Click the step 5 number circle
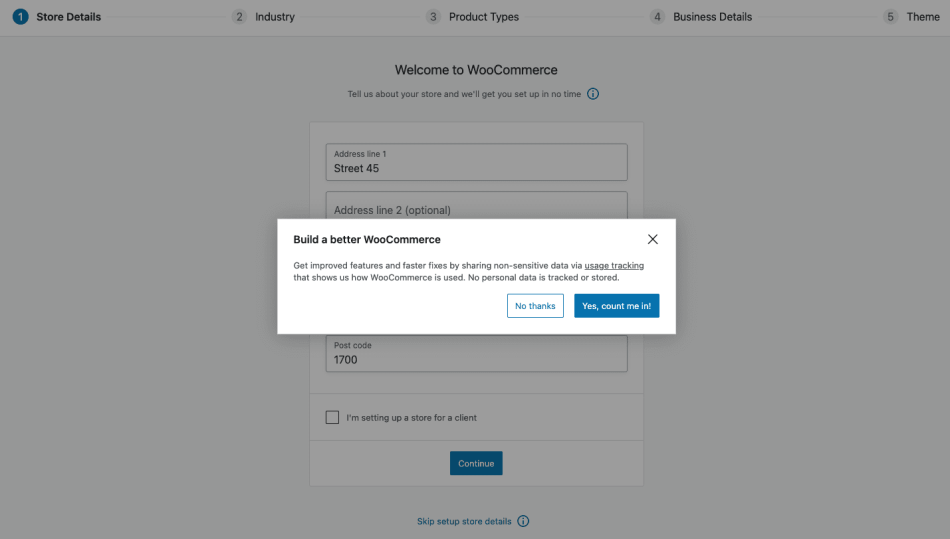 point(891,16)
